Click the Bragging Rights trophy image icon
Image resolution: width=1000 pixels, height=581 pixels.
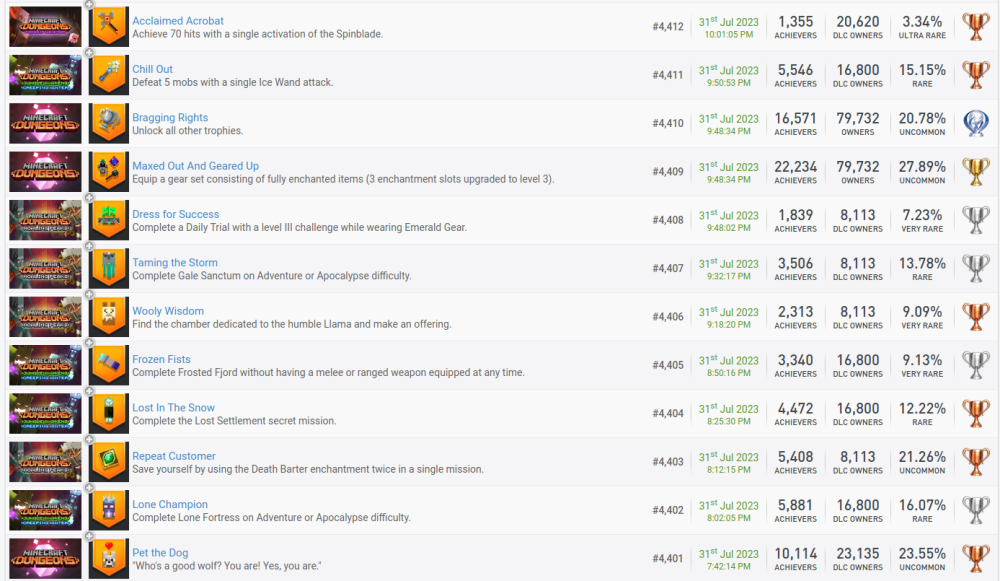(x=108, y=123)
